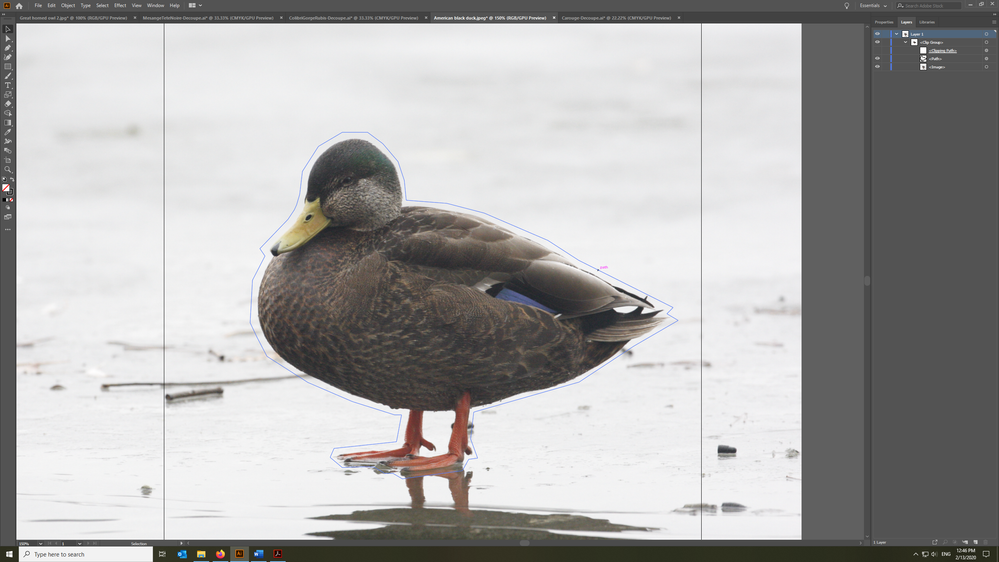Click the Windows taskbar search box
Screen dimensions: 999x562
tap(87, 554)
